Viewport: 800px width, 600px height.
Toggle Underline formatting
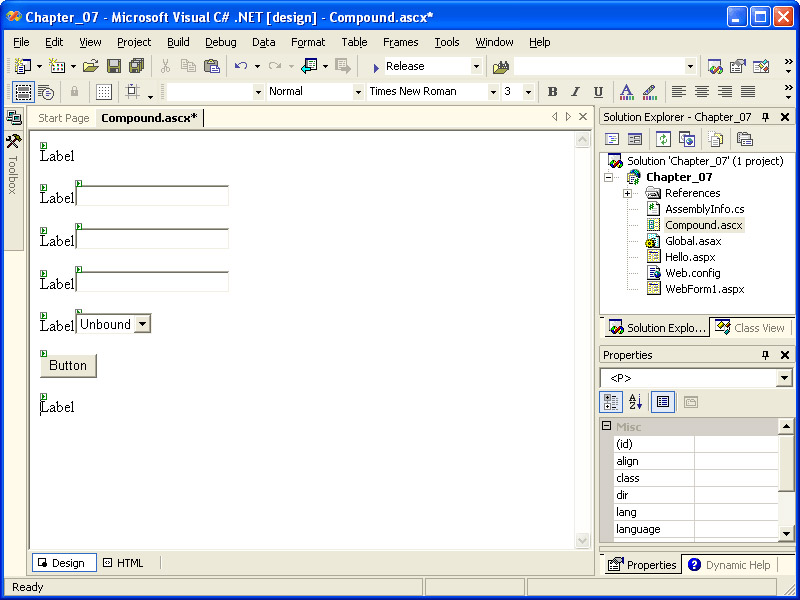tap(598, 92)
